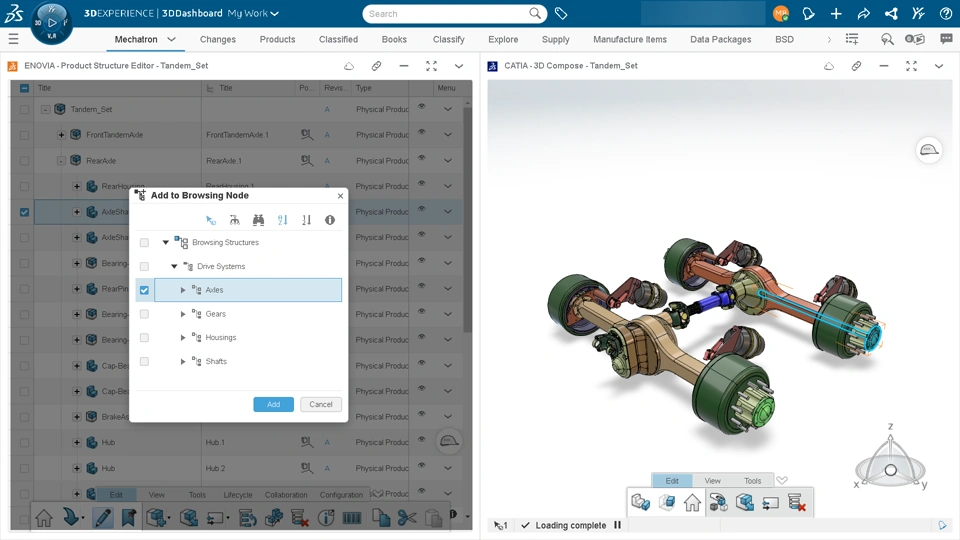Click the delete icon in 3D Compose toolbar

click(x=797, y=503)
